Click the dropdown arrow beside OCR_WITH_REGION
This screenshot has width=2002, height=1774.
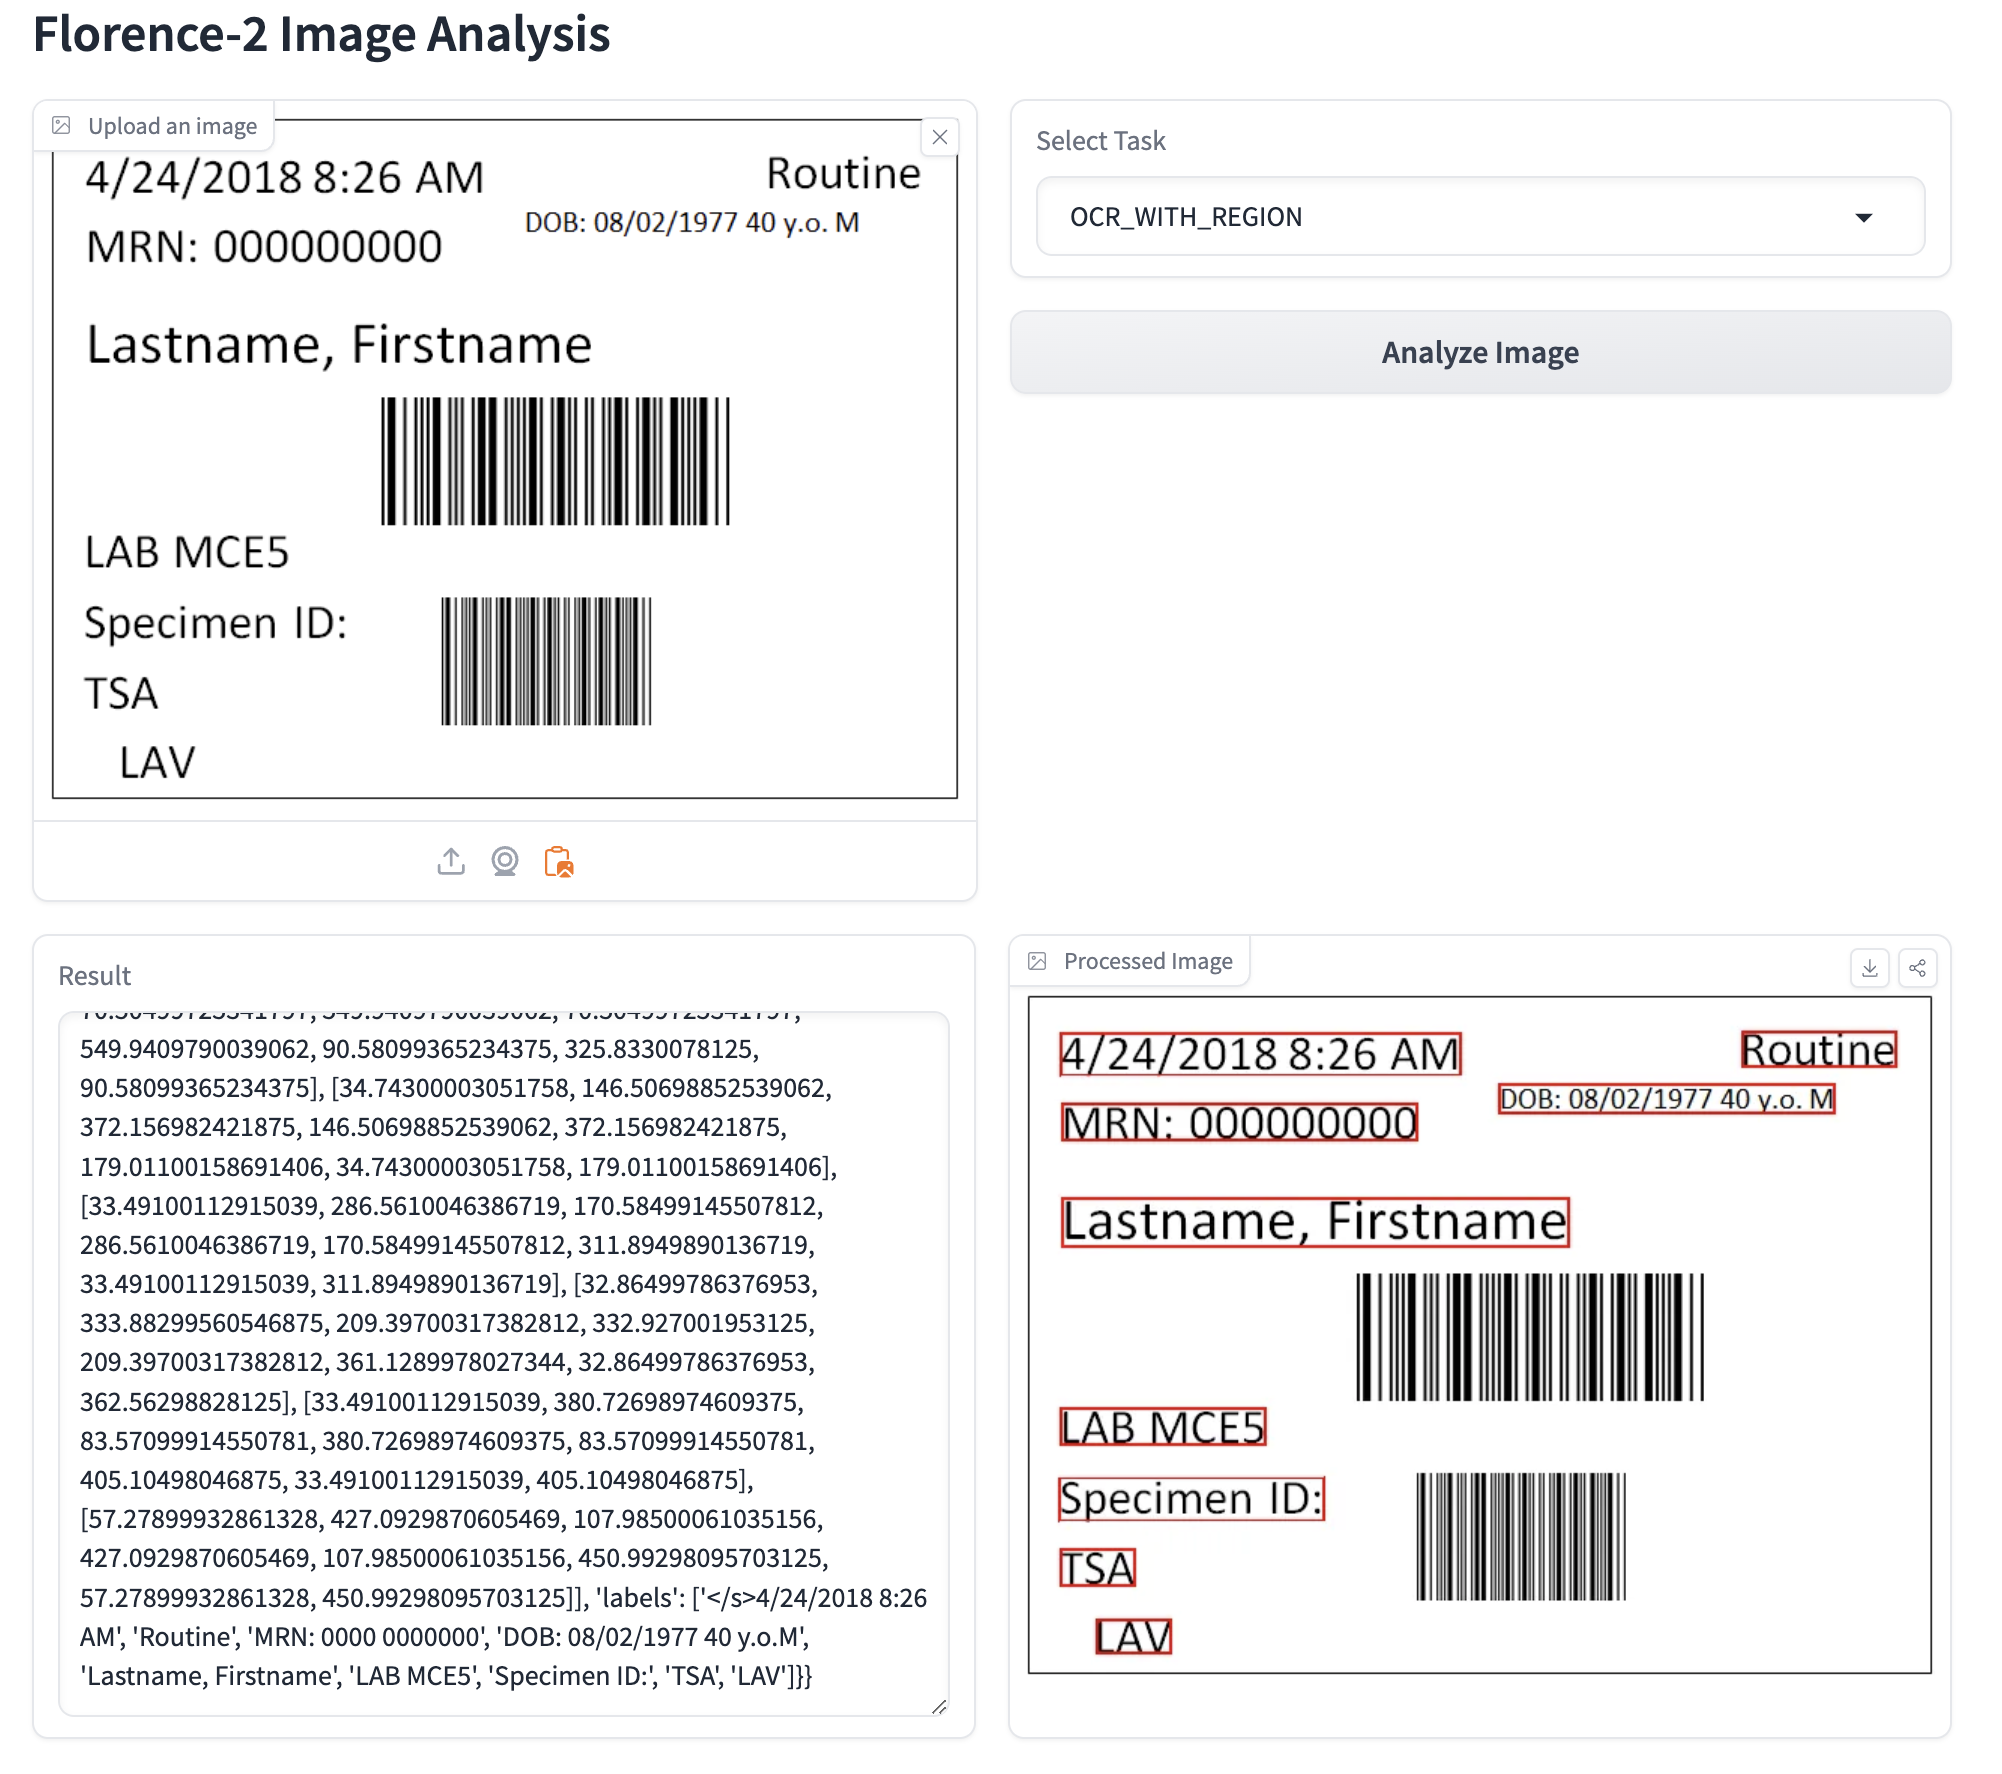pos(1863,217)
